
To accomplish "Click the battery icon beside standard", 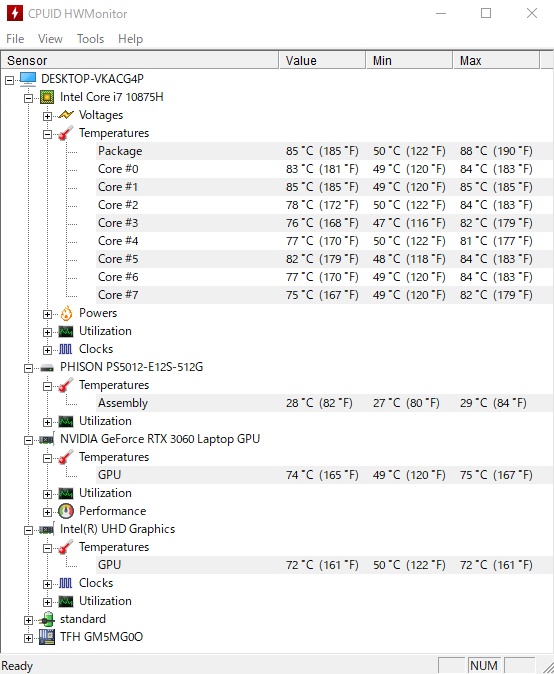I will (46, 619).
